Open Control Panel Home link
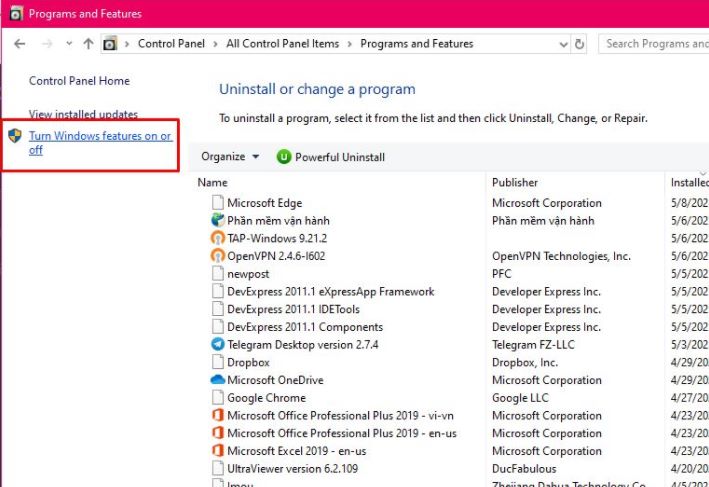The image size is (709, 487). pos(79,81)
